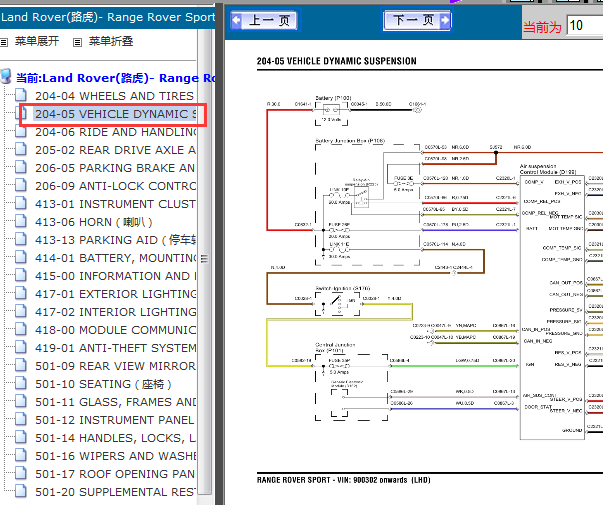Click document icon next to 501-16 WIPERS
The width and height of the screenshot is (603, 505).
click(x=21, y=455)
